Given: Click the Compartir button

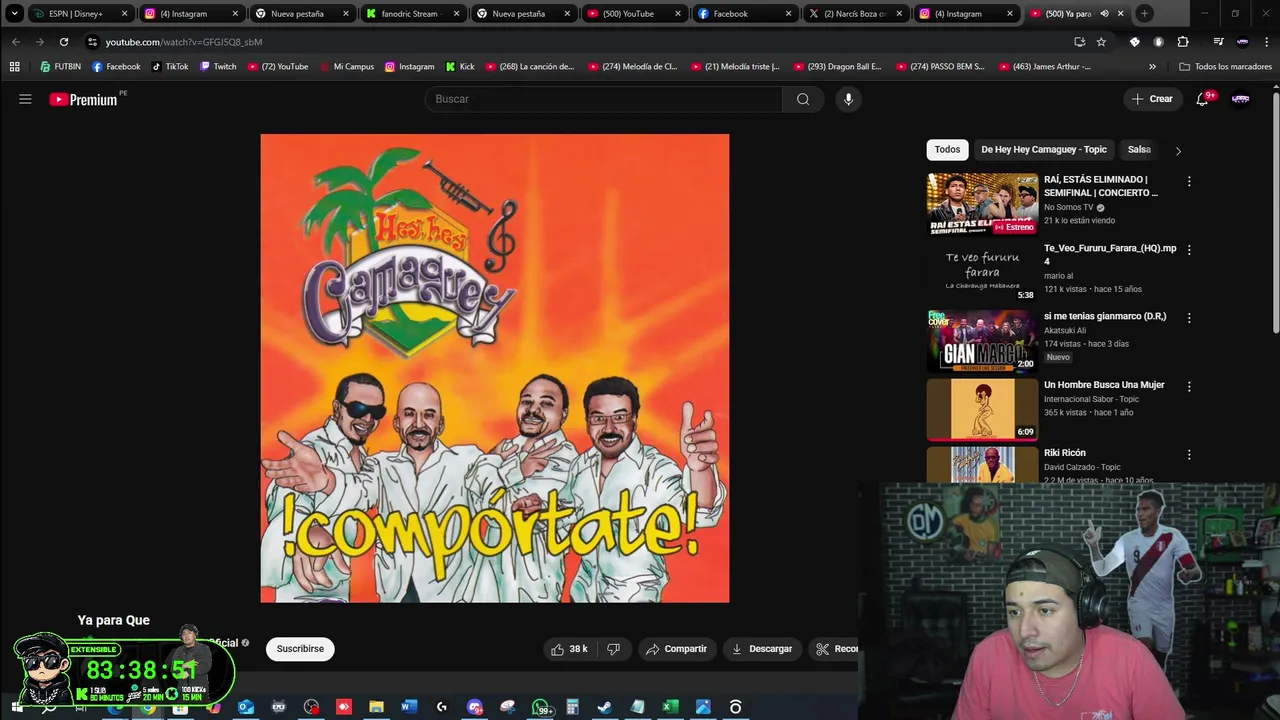Looking at the screenshot, I should tap(676, 649).
